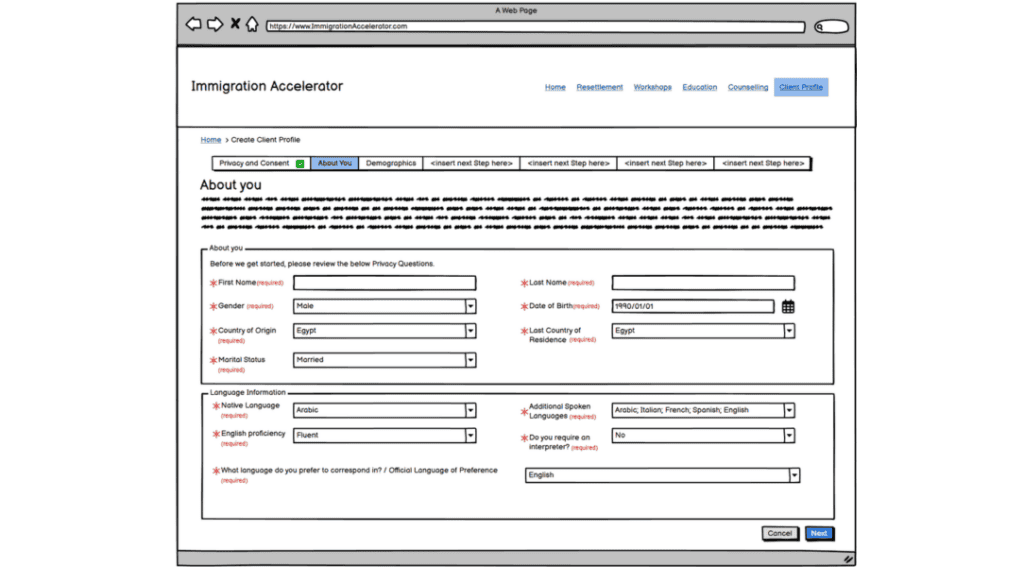Screen dimensions: 1024x567
Task: Switch to the Demographics step tab
Action: pos(390,163)
